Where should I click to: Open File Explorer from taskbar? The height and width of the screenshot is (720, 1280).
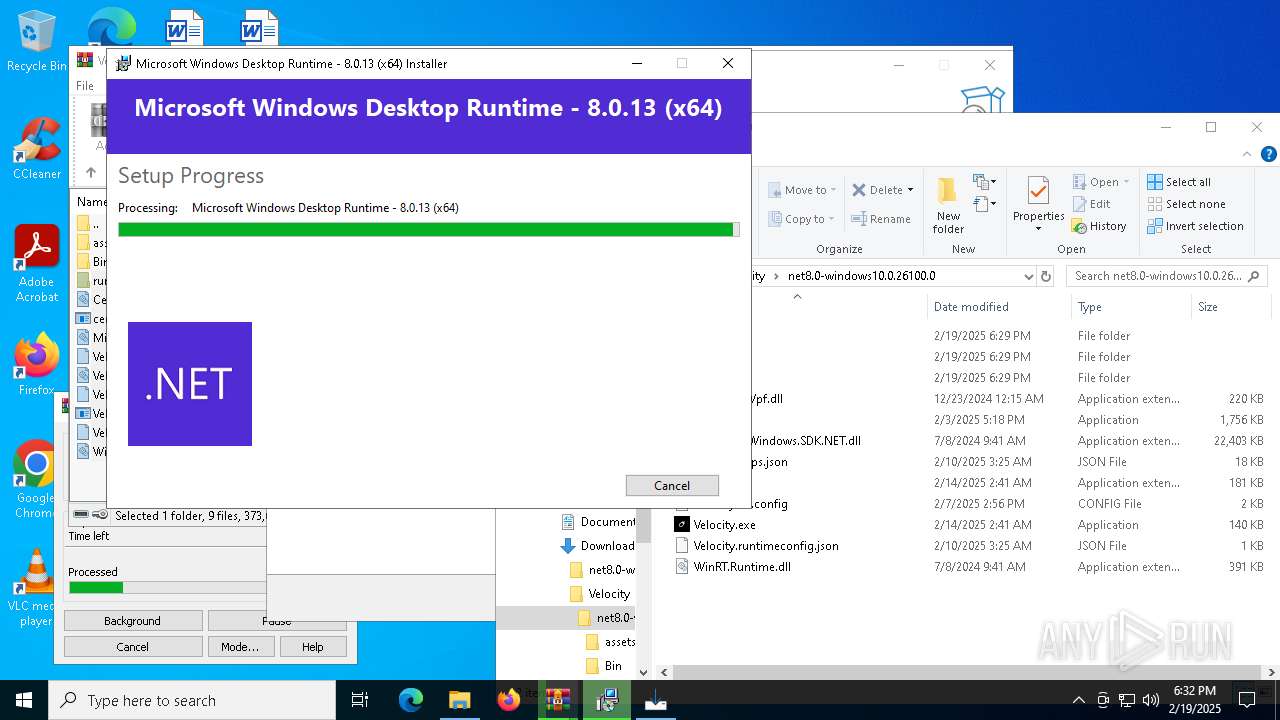[459, 700]
